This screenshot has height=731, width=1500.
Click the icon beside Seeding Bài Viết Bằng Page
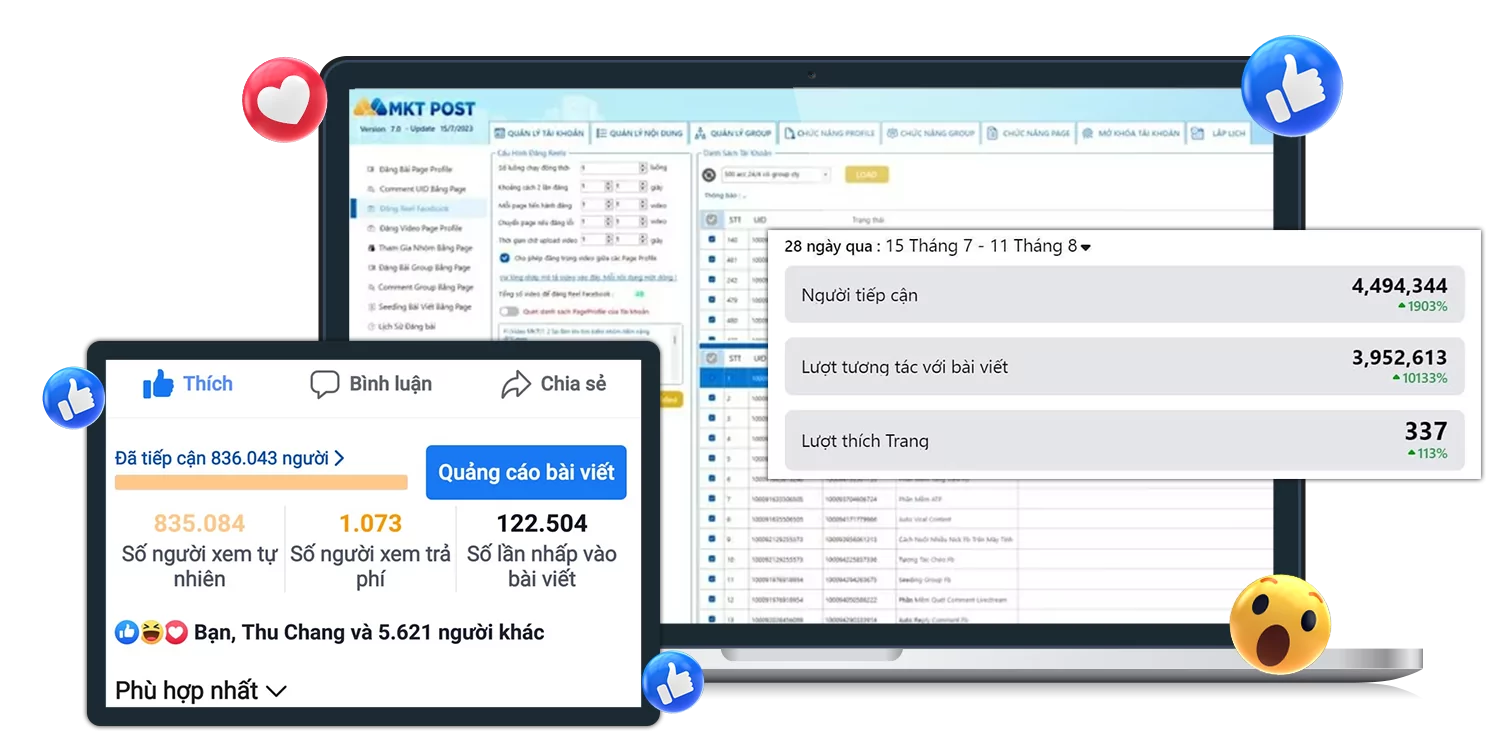tap(371, 307)
